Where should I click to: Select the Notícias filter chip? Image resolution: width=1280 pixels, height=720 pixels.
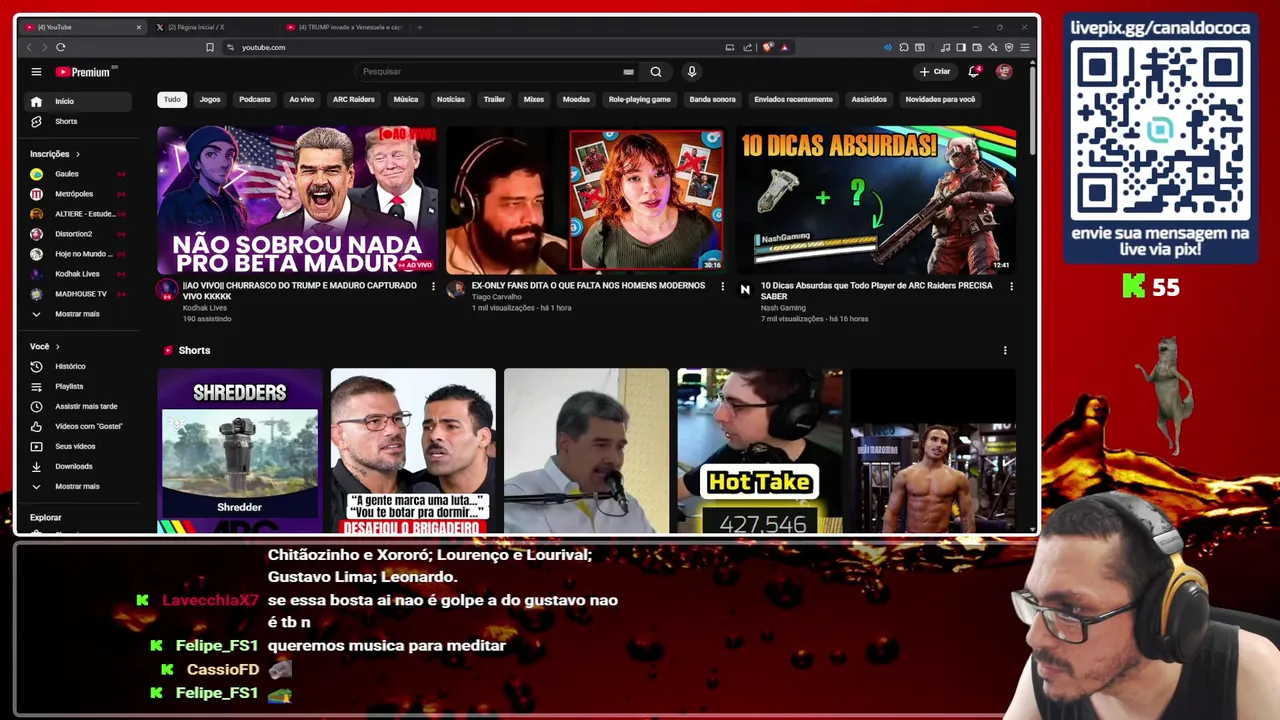(451, 99)
